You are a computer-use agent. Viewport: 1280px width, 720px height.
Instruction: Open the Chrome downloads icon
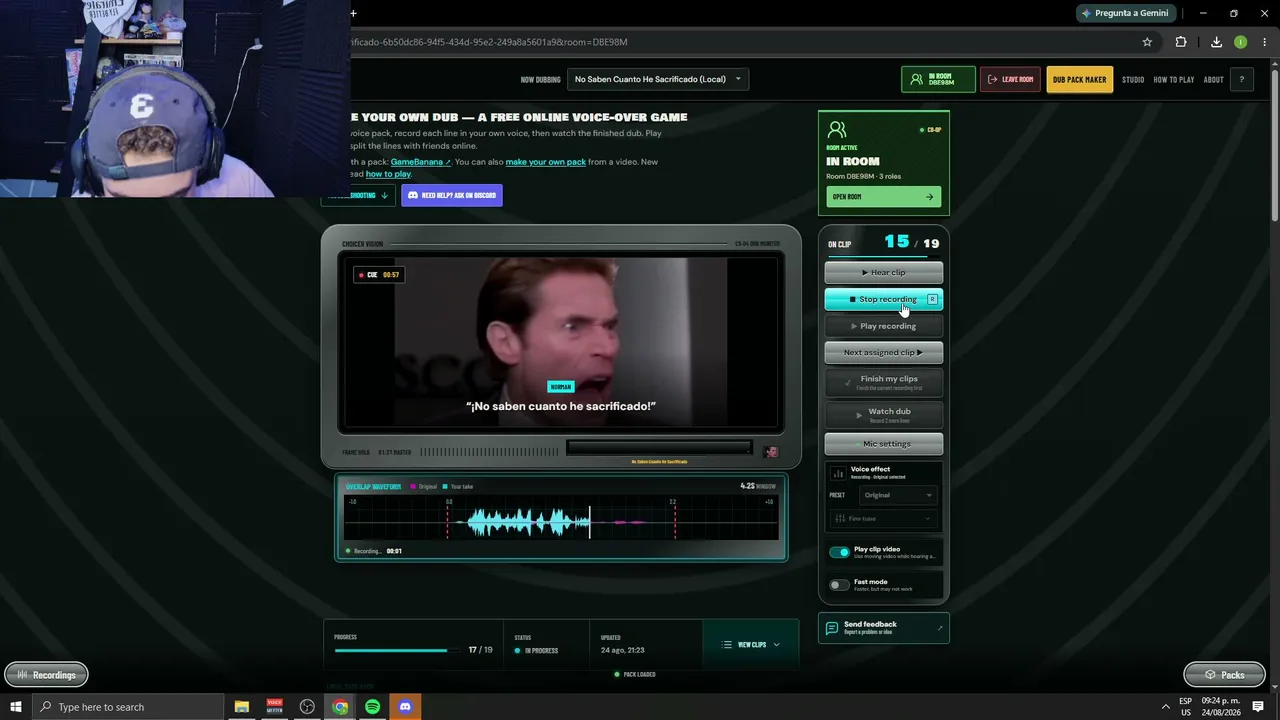tap(1216, 42)
